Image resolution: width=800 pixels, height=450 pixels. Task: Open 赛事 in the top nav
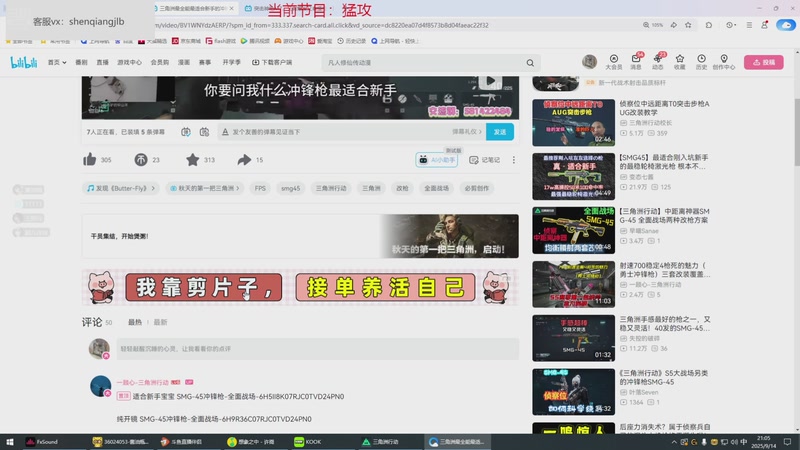pos(205,62)
